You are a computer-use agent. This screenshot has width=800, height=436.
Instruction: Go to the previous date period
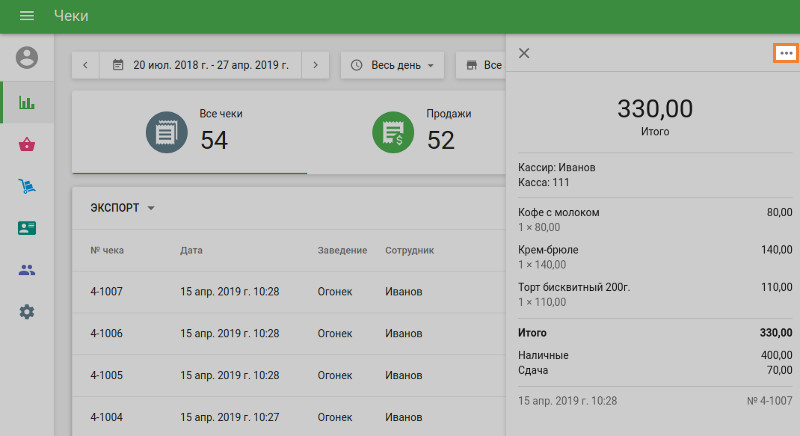tap(85, 65)
